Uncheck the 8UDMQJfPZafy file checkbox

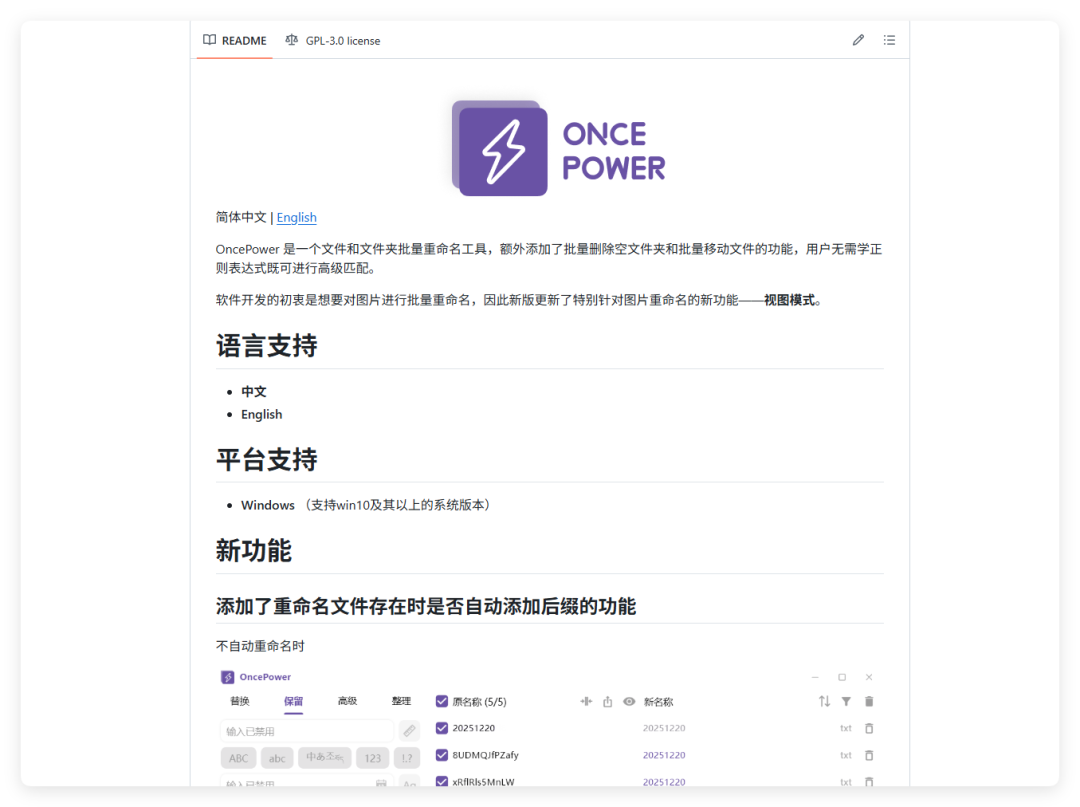(442, 755)
